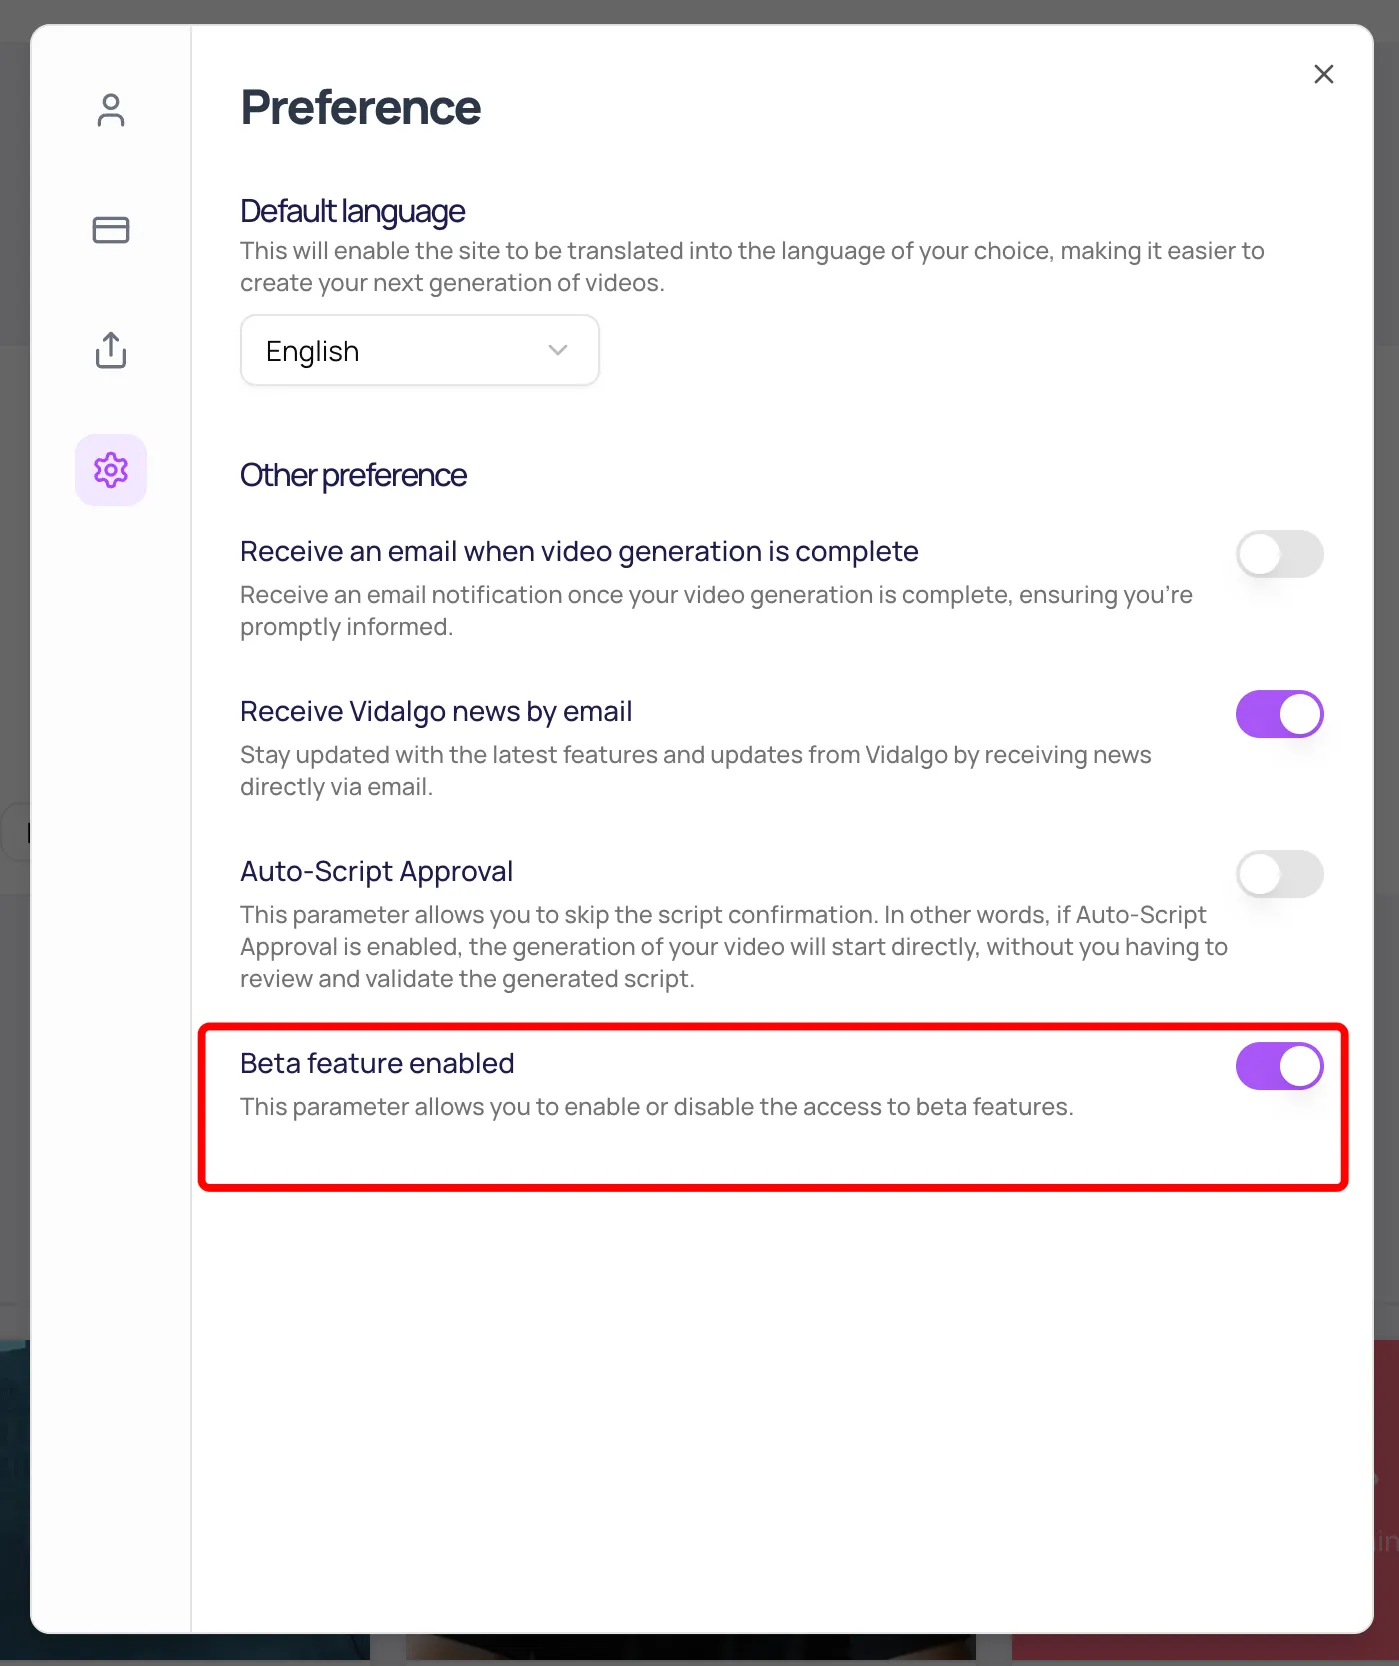Click the share/export icon in sidebar

point(111,350)
